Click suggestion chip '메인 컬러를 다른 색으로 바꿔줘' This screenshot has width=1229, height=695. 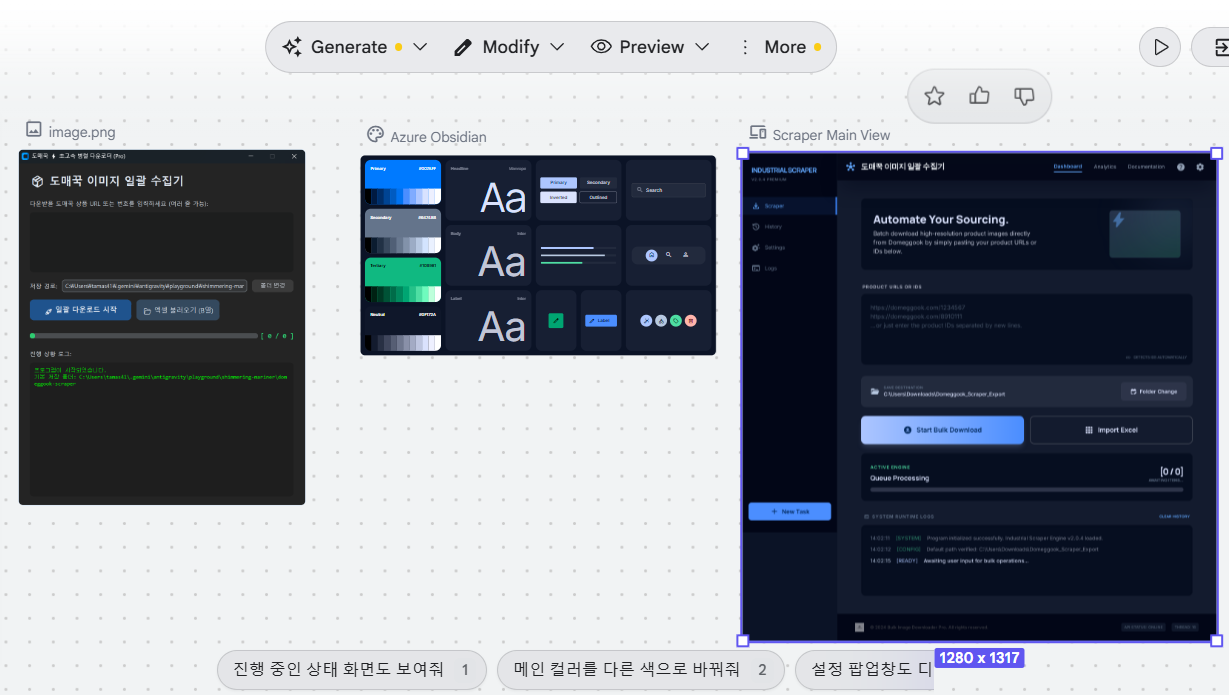point(640,670)
